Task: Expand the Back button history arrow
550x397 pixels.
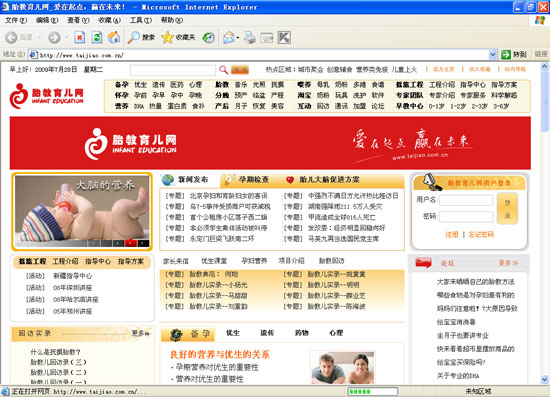Action: click(39, 37)
